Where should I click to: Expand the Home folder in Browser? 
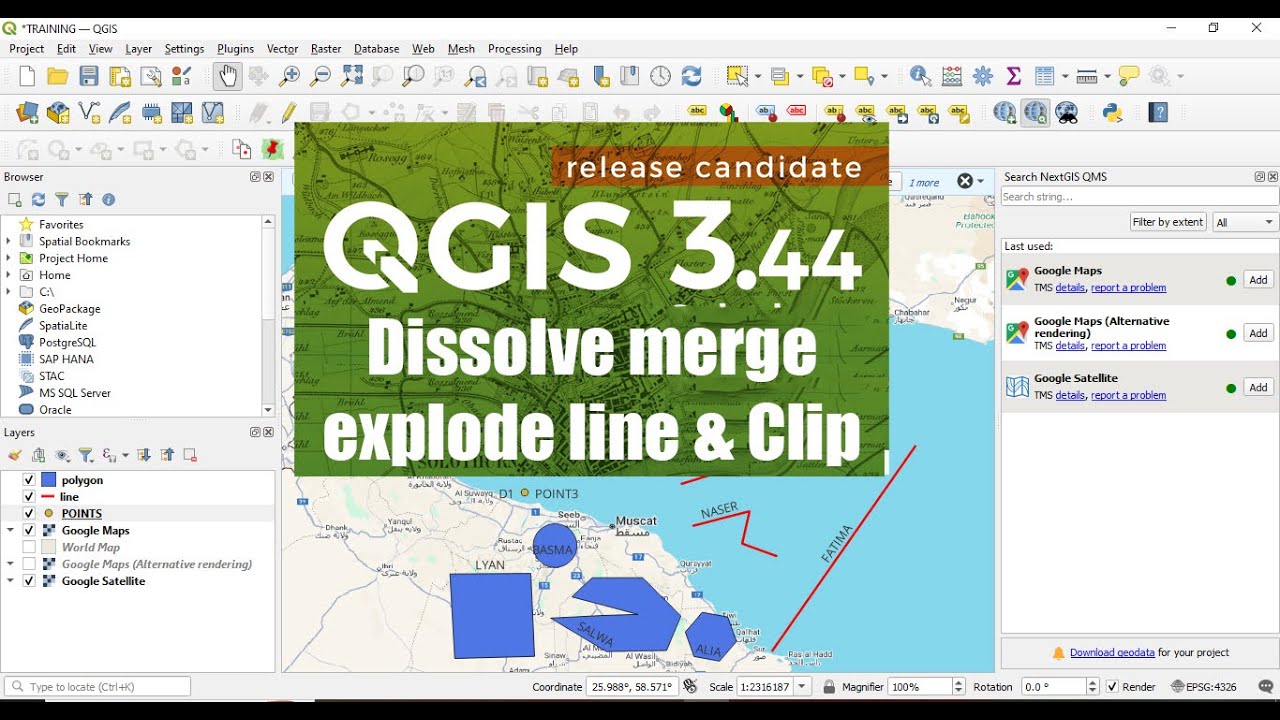(x=8, y=275)
